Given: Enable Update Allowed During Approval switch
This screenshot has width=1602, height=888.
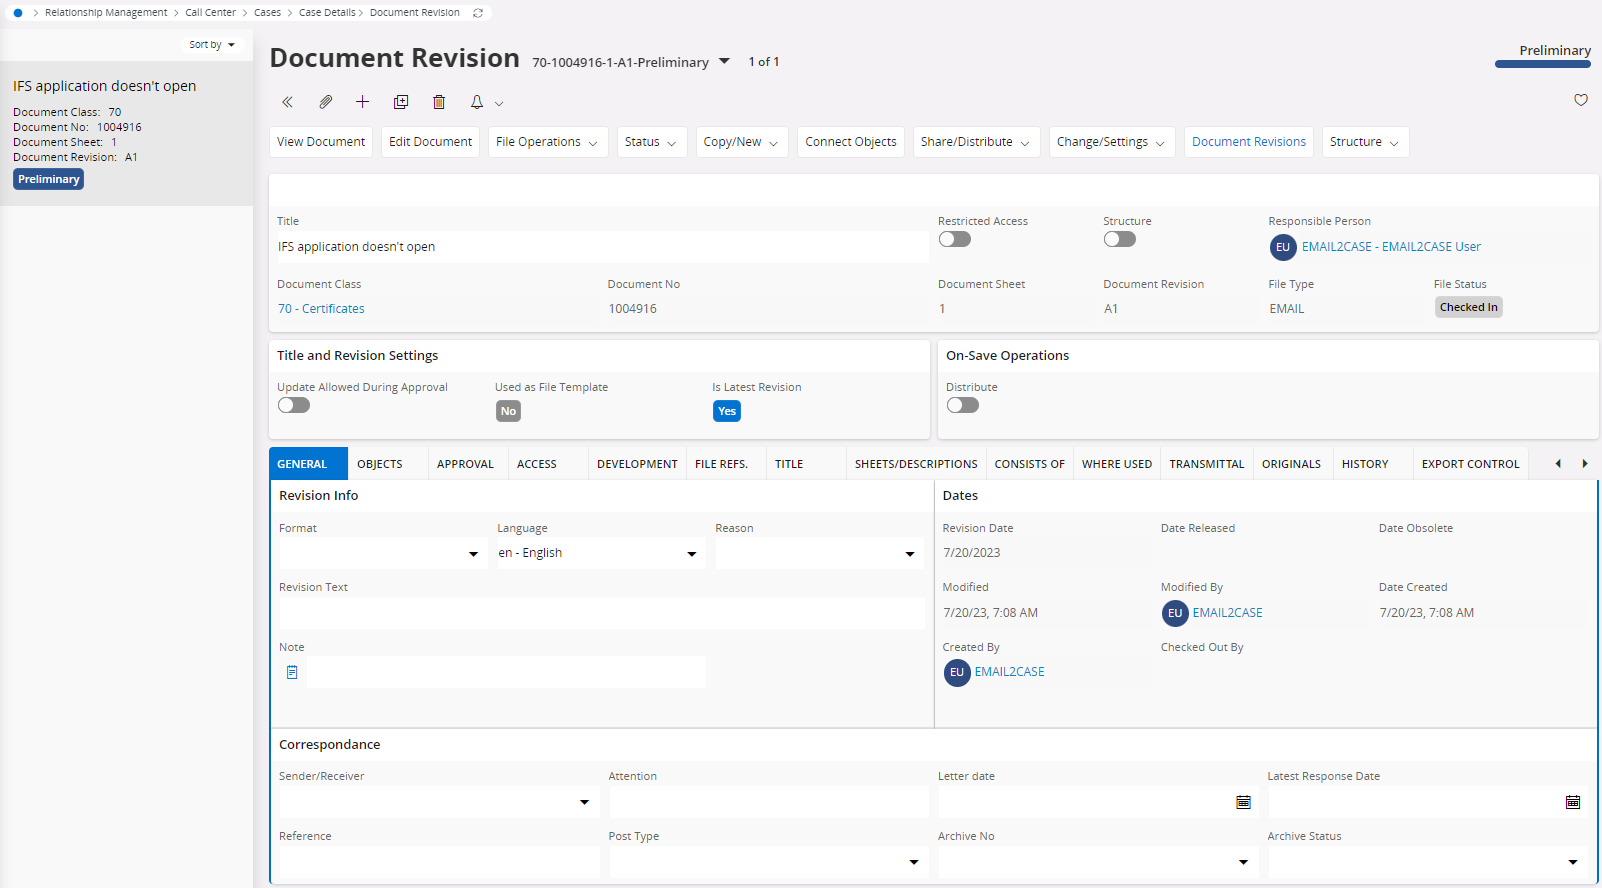Looking at the screenshot, I should coord(294,405).
